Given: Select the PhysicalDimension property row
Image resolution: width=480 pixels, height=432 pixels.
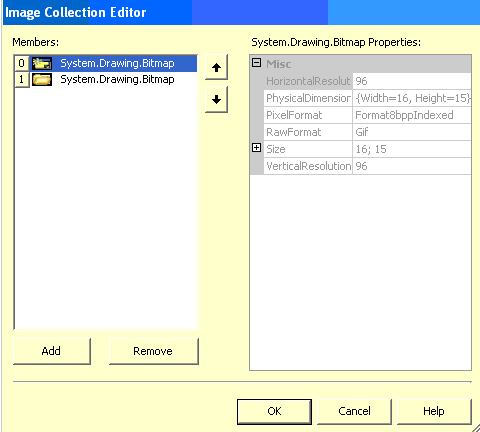Looking at the screenshot, I should tap(367, 98).
